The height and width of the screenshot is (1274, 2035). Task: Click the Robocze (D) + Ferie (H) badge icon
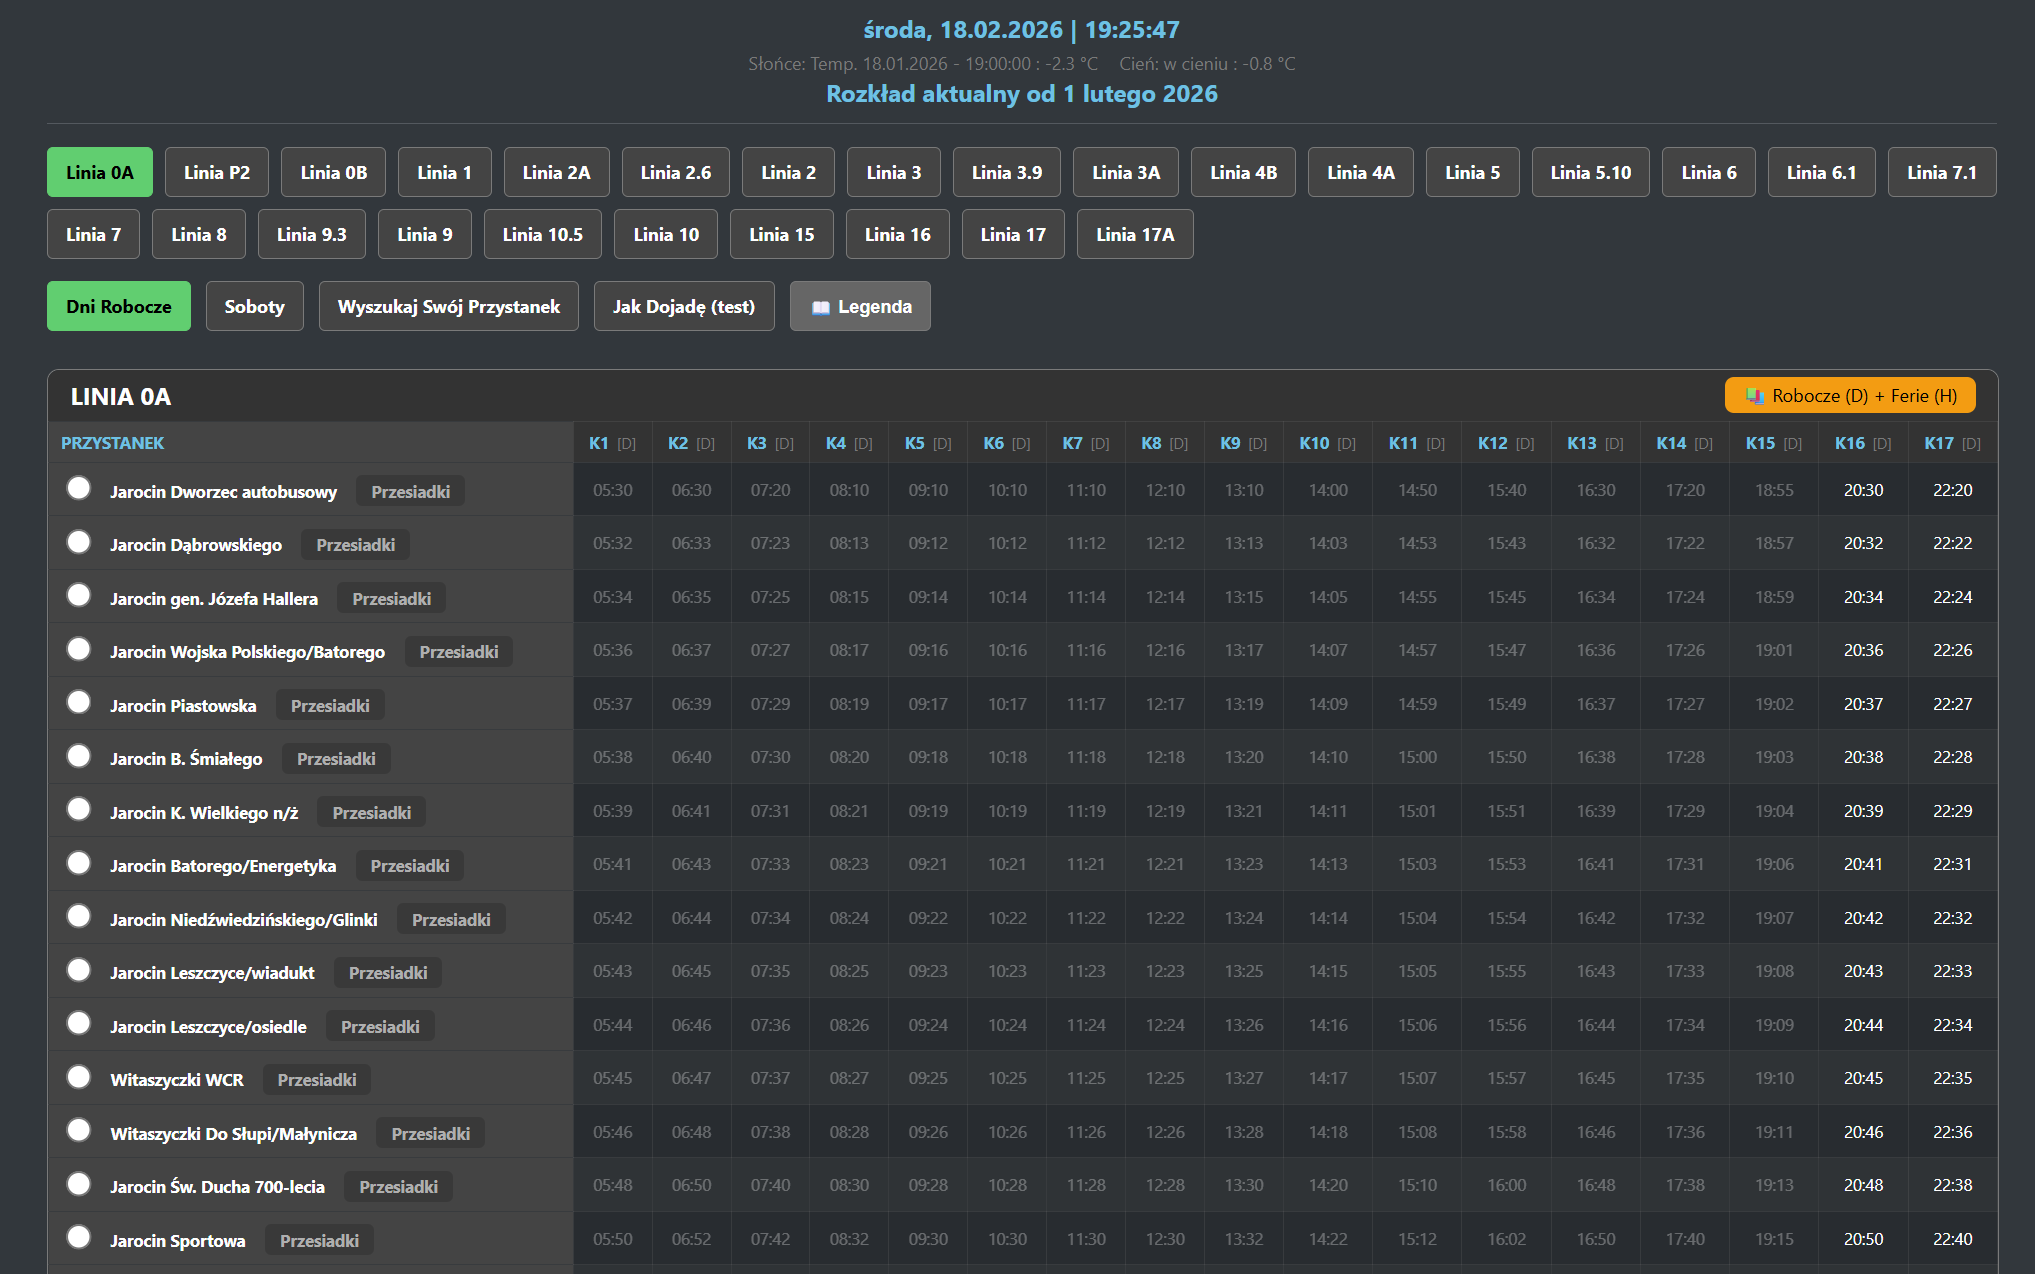pos(1754,396)
